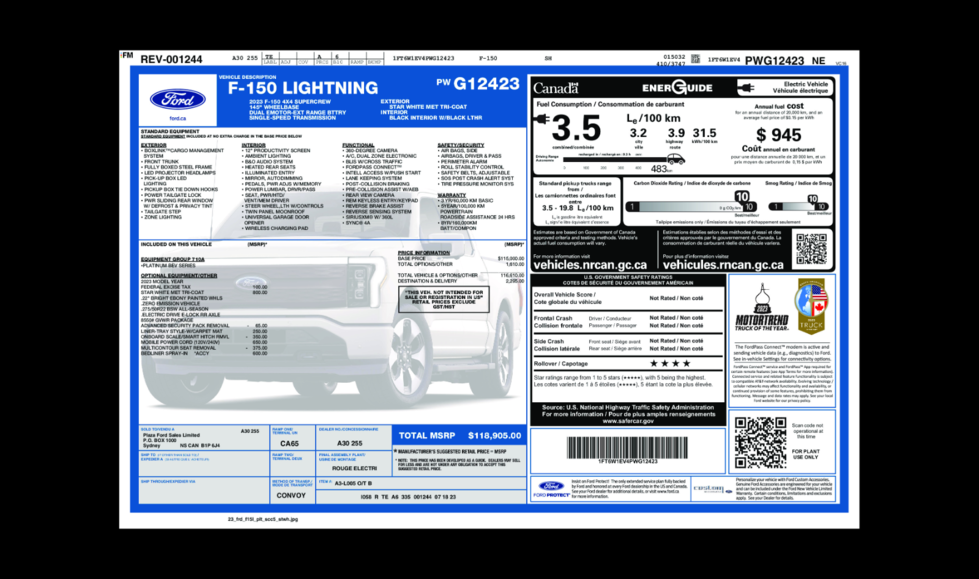Click the Smog Rating scale

[x=799, y=204]
